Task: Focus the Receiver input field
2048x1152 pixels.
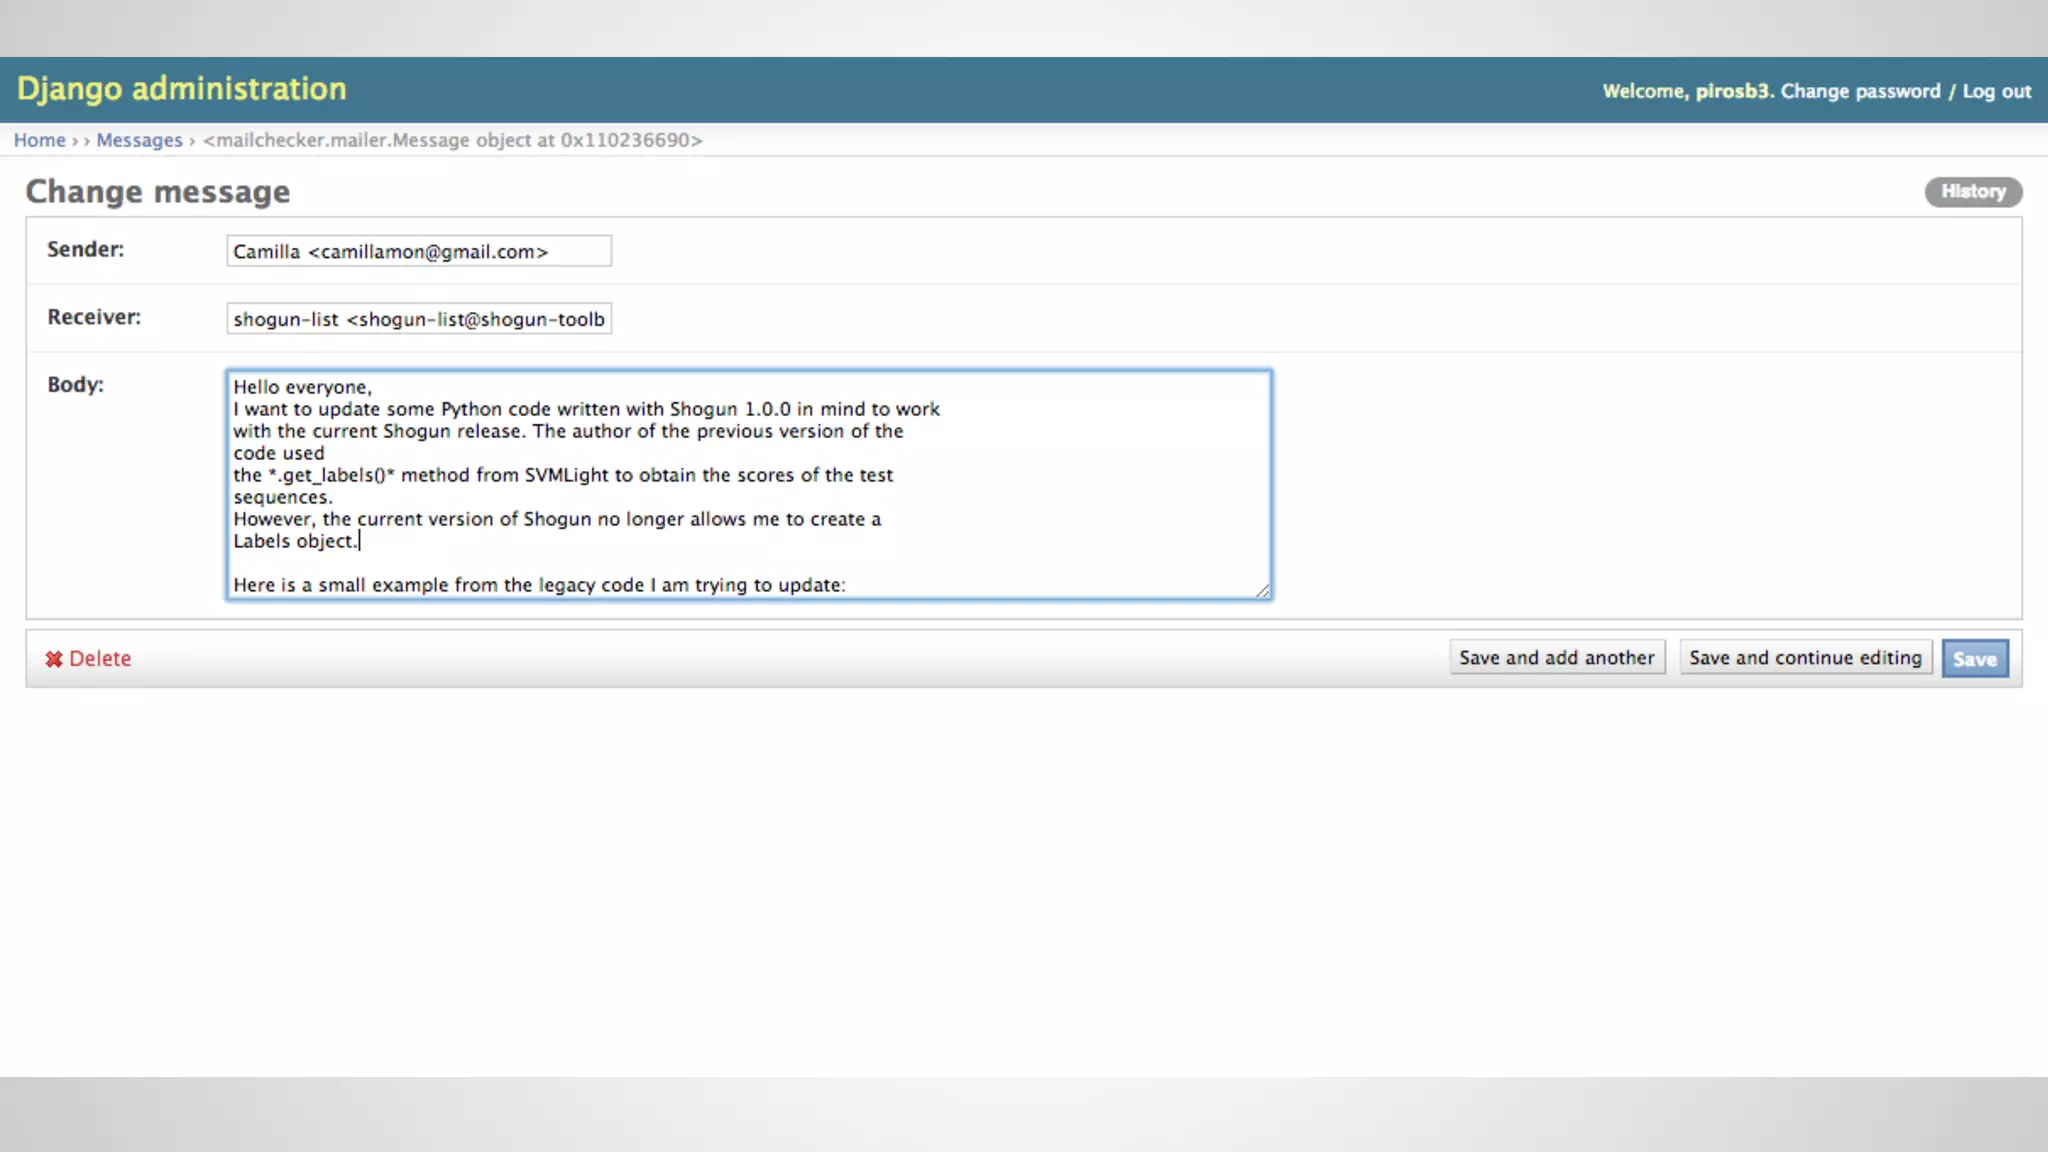Action: 418,319
